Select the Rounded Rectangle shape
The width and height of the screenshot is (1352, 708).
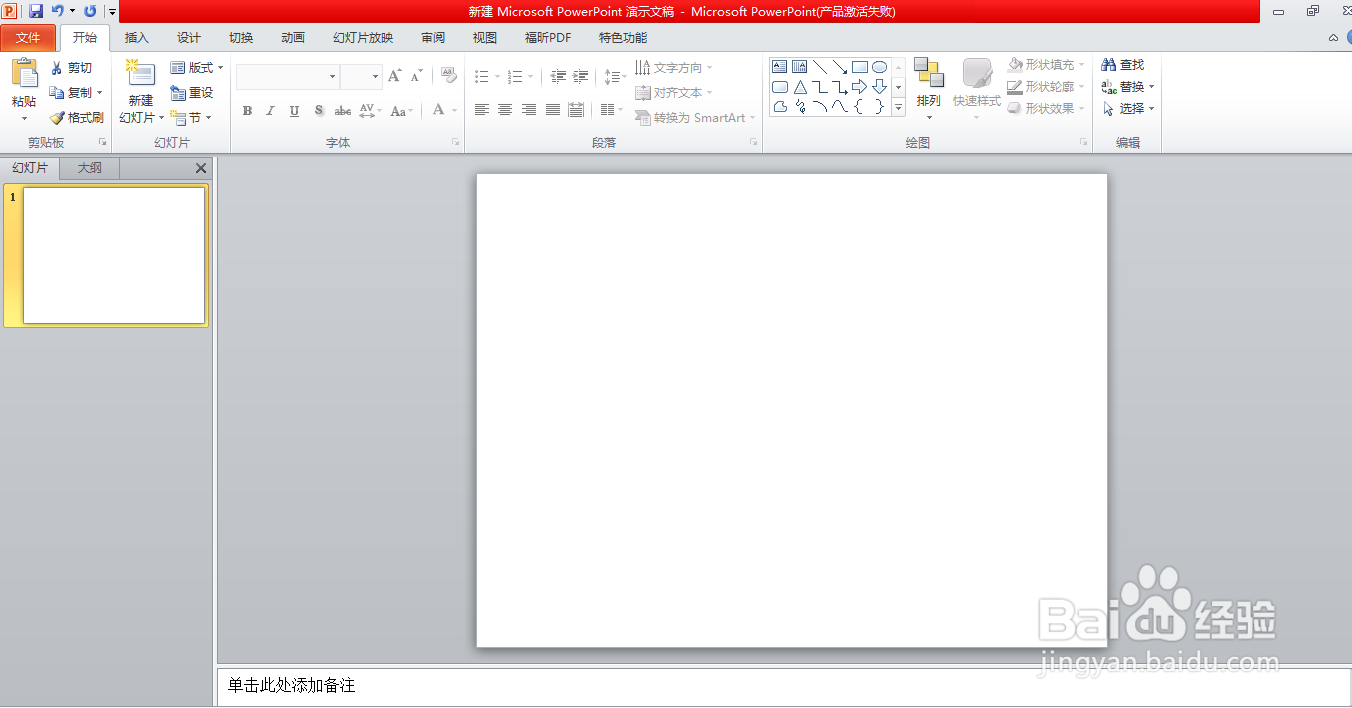click(780, 87)
